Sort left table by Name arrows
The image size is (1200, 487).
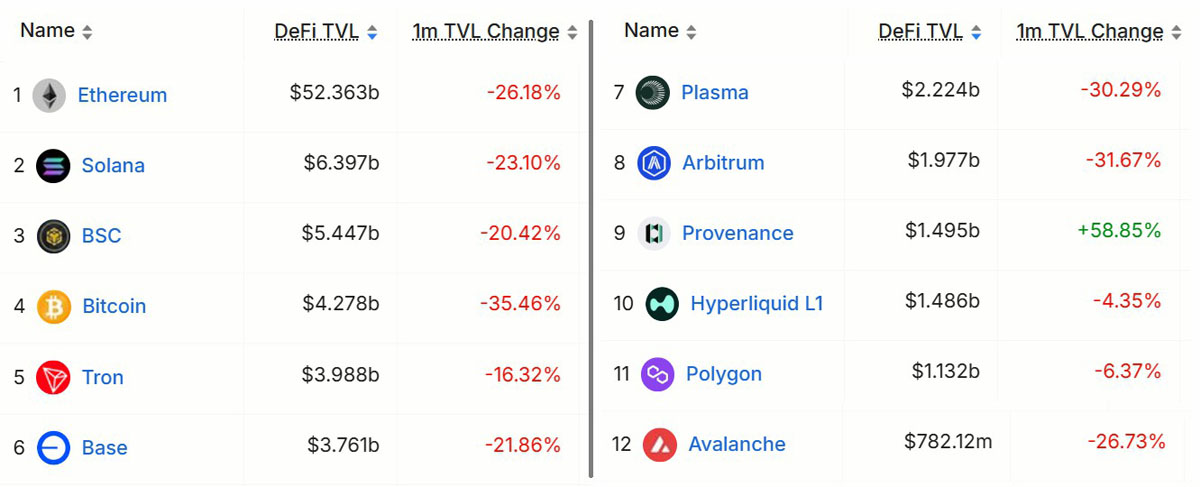point(87,32)
